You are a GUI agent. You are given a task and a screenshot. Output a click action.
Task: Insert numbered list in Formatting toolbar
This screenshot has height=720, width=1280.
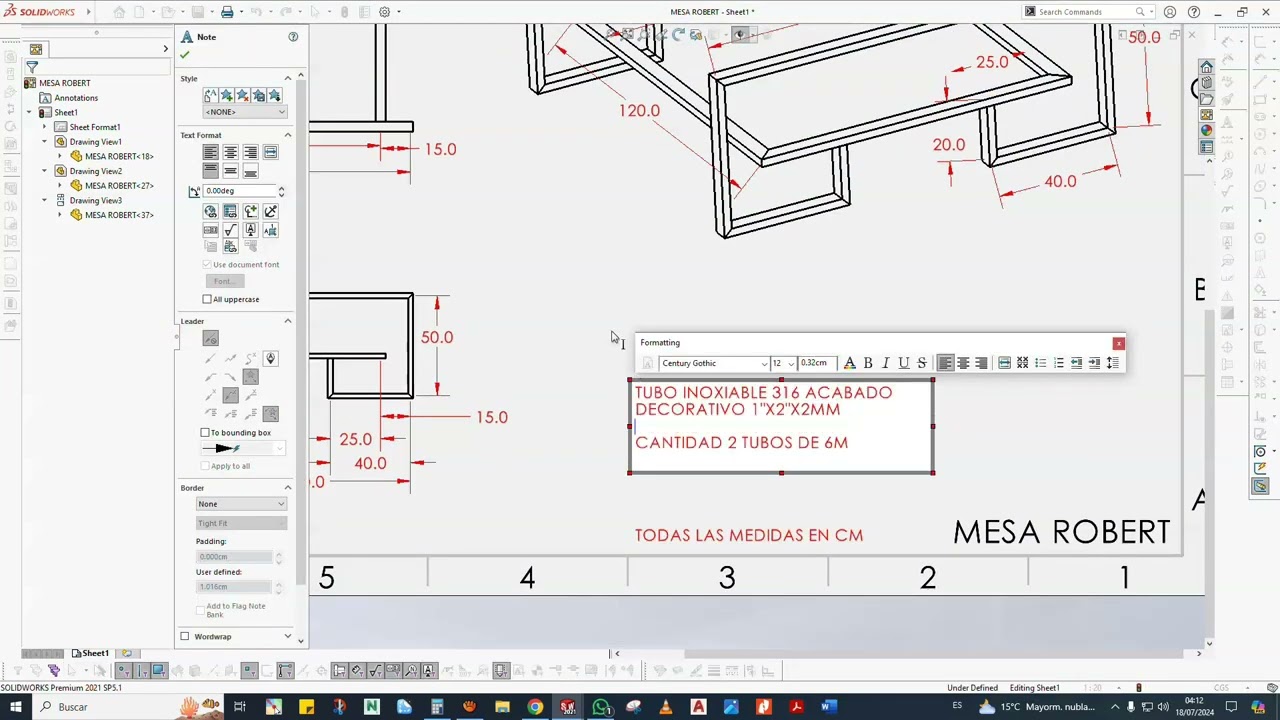[x=1059, y=363]
